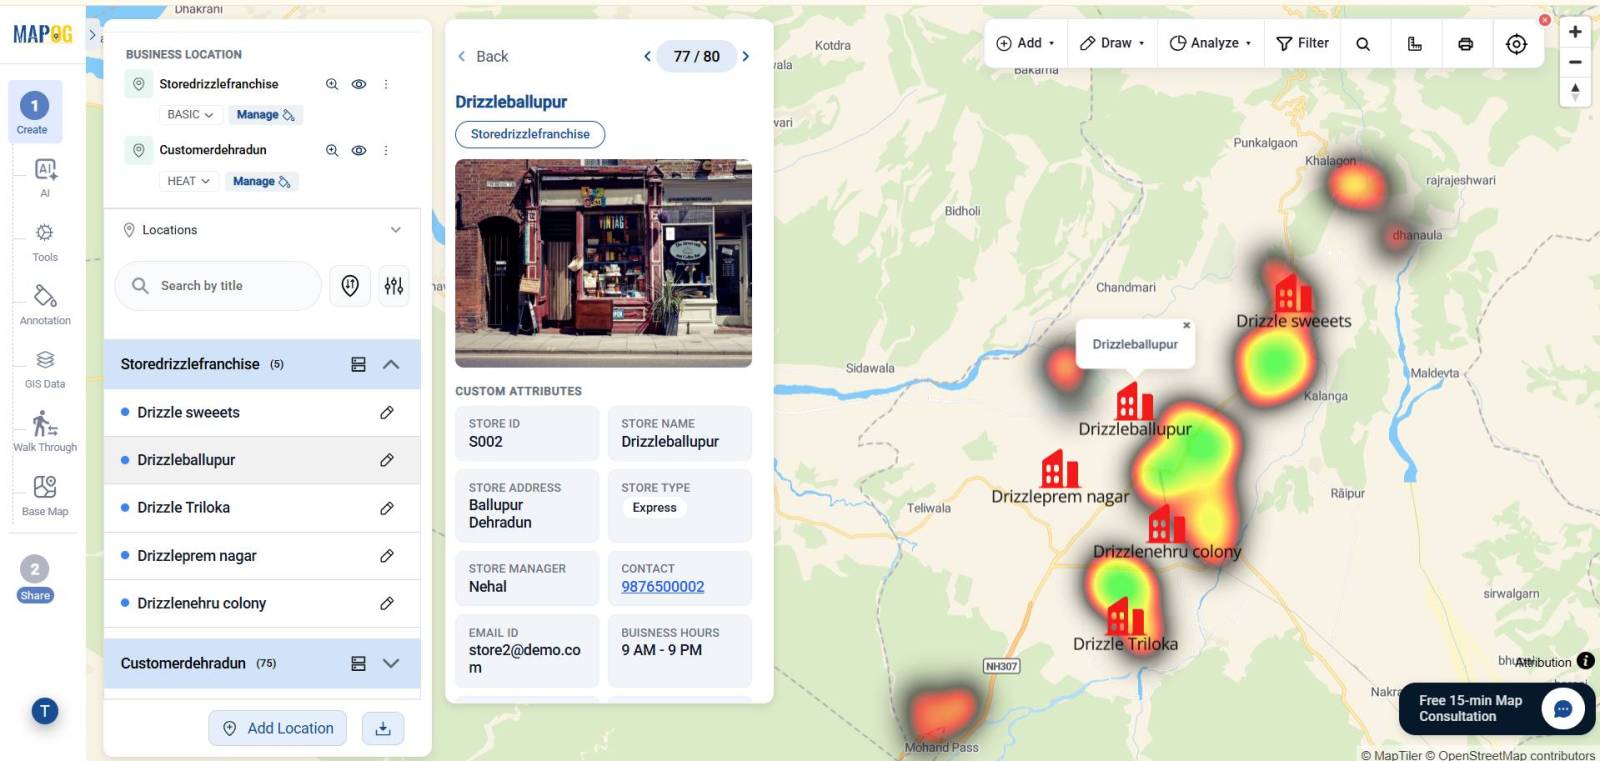
Task: Toggle visibility of Customerdehradun layer
Action: click(359, 150)
